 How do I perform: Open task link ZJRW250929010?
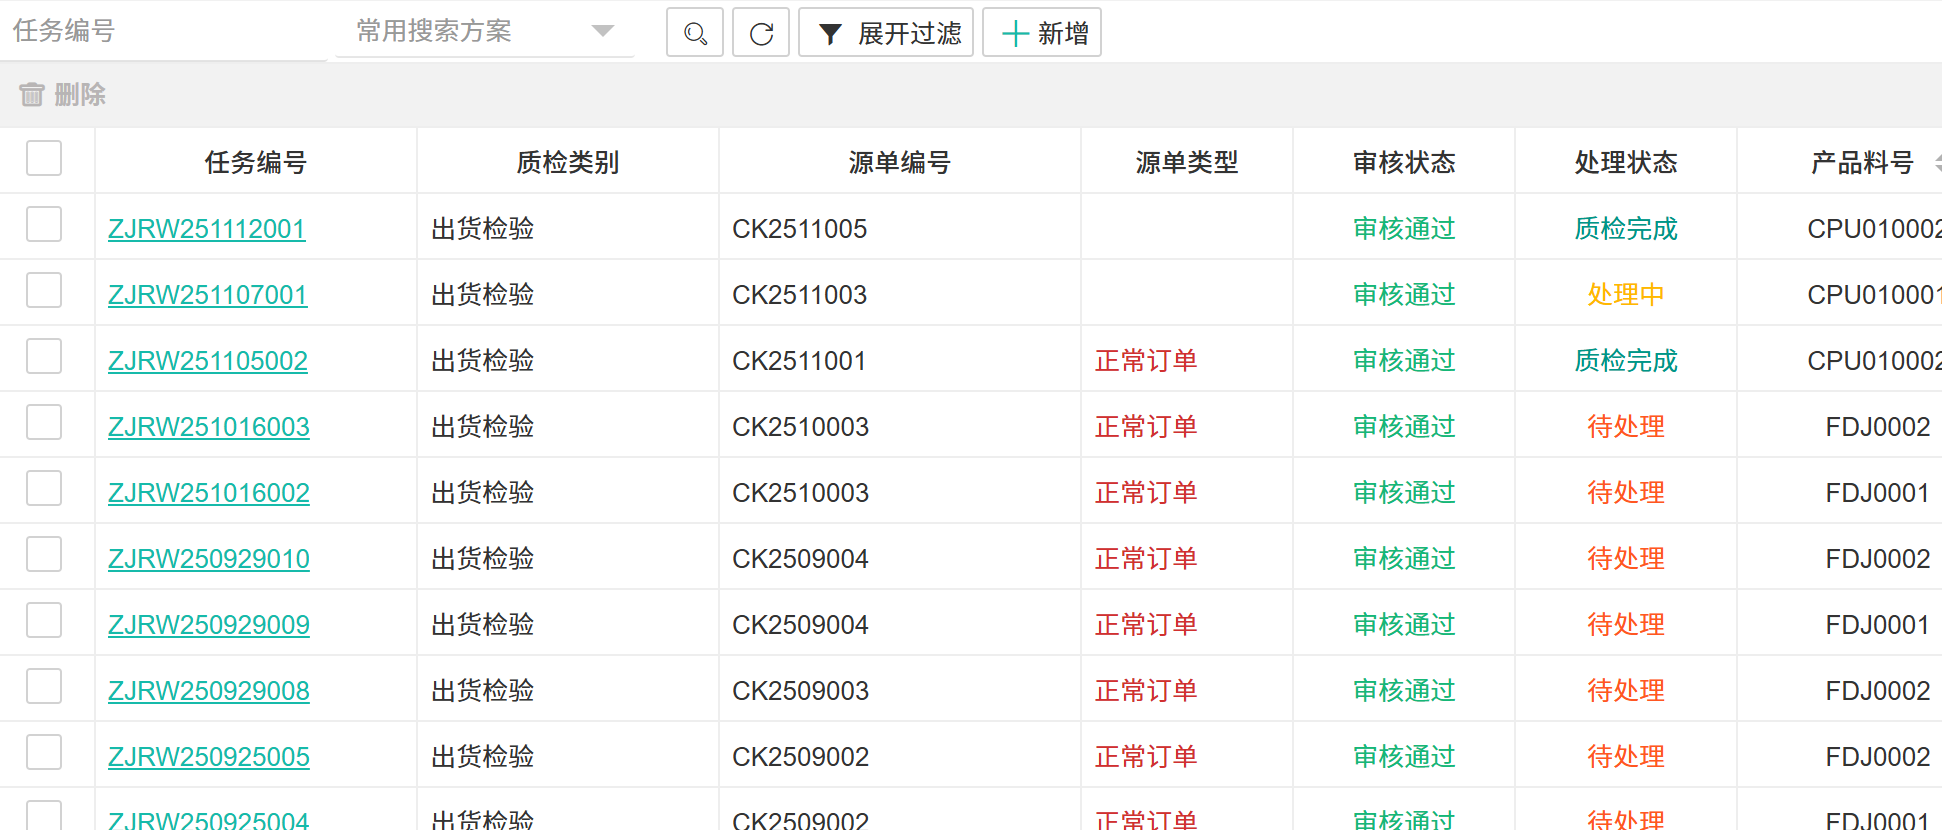click(208, 559)
